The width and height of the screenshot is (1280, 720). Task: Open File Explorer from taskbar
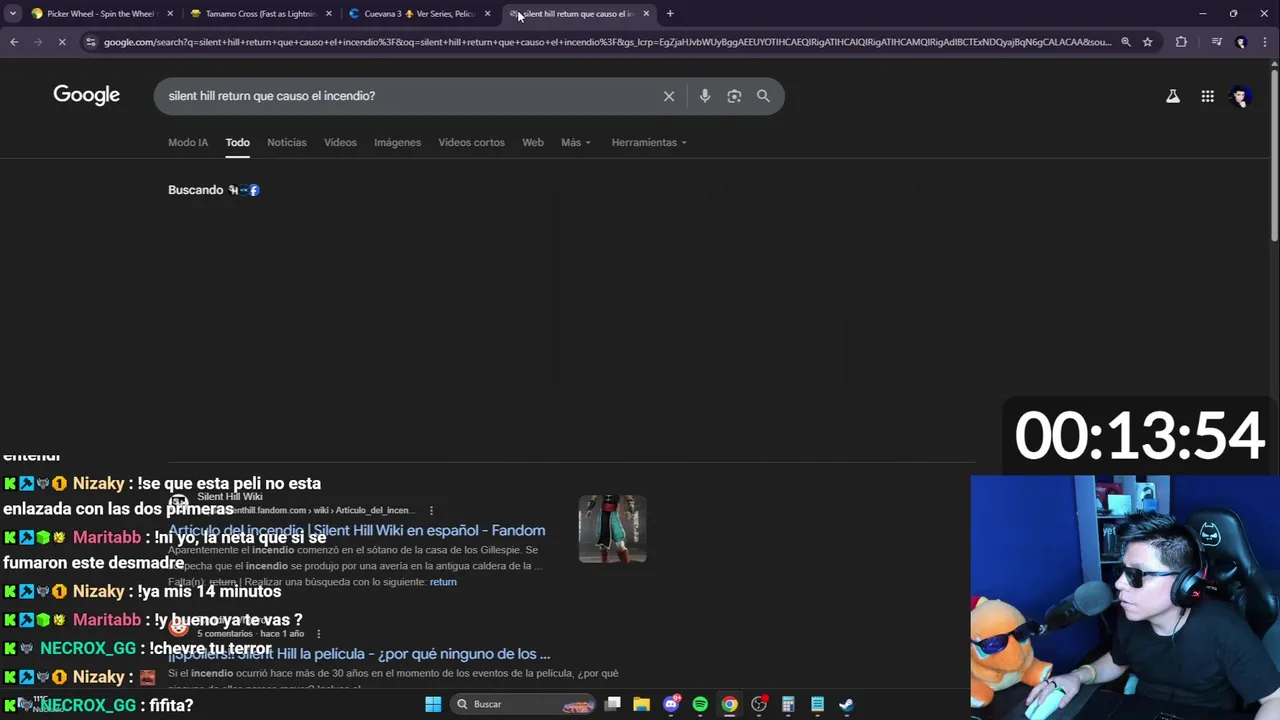(642, 704)
